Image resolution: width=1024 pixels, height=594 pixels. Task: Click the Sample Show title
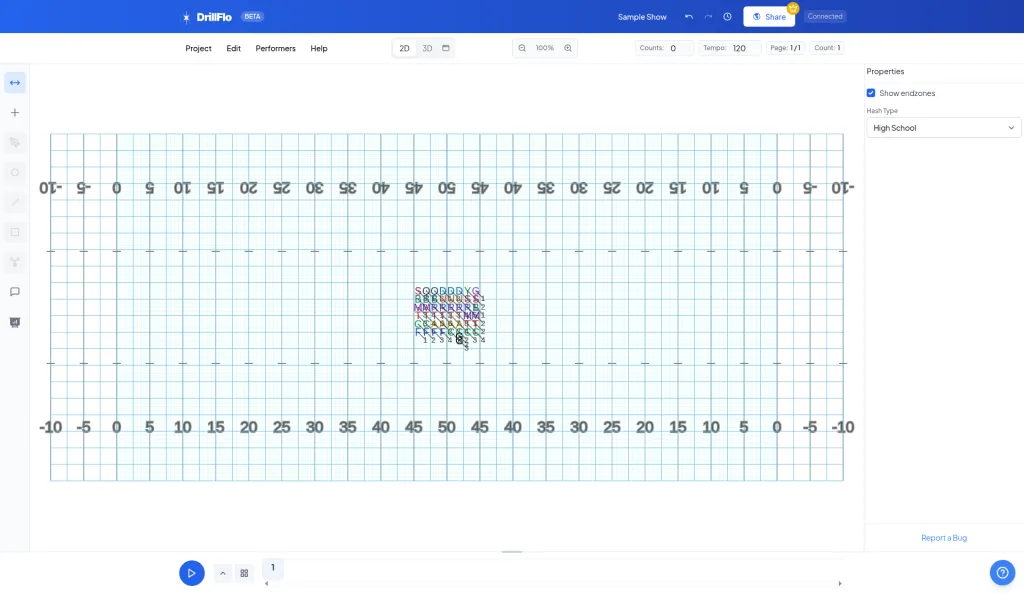tap(642, 17)
